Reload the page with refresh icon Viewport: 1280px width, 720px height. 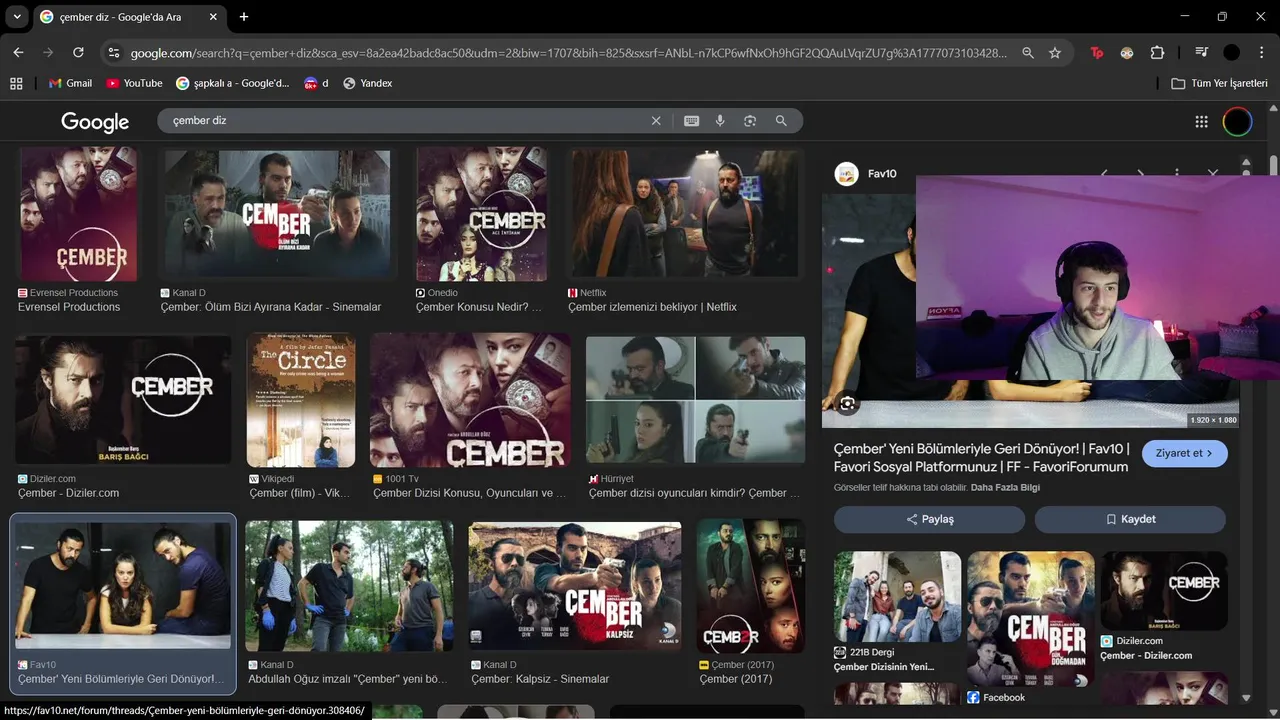point(78,53)
